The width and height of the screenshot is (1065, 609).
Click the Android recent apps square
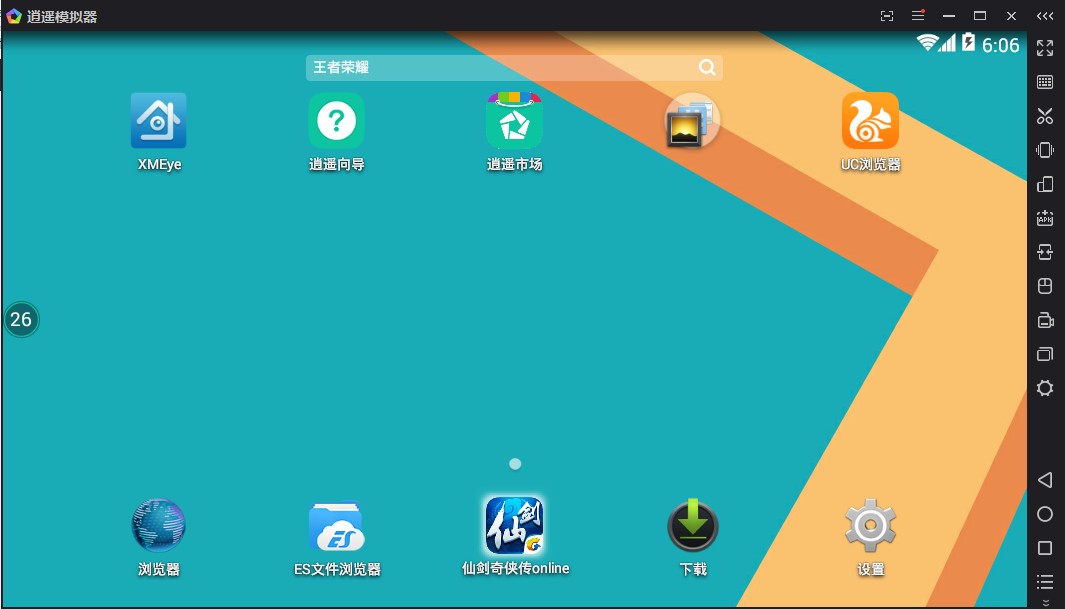coord(1045,548)
